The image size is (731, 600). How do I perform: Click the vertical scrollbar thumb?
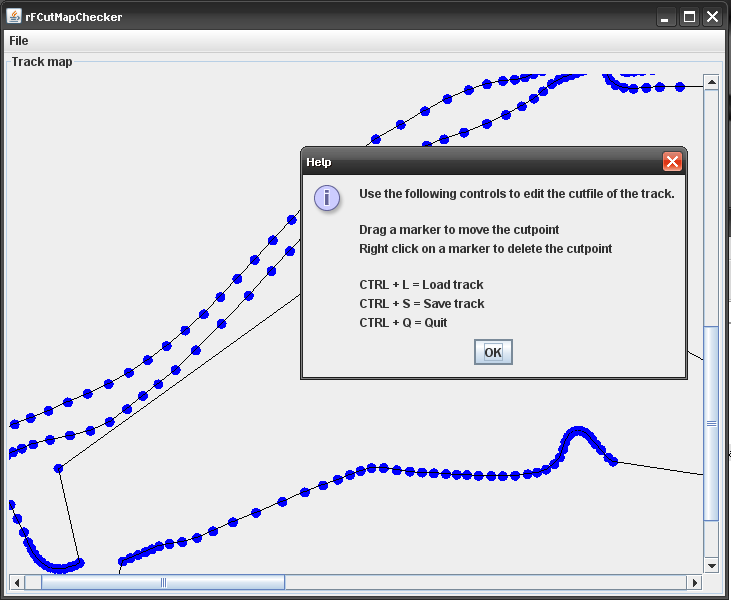click(x=711, y=423)
